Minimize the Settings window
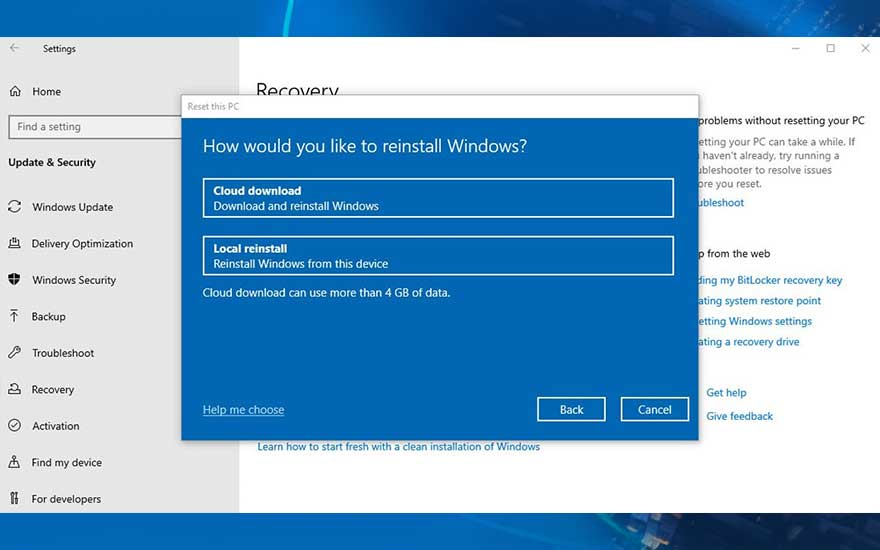The image size is (880, 550). coord(795,48)
